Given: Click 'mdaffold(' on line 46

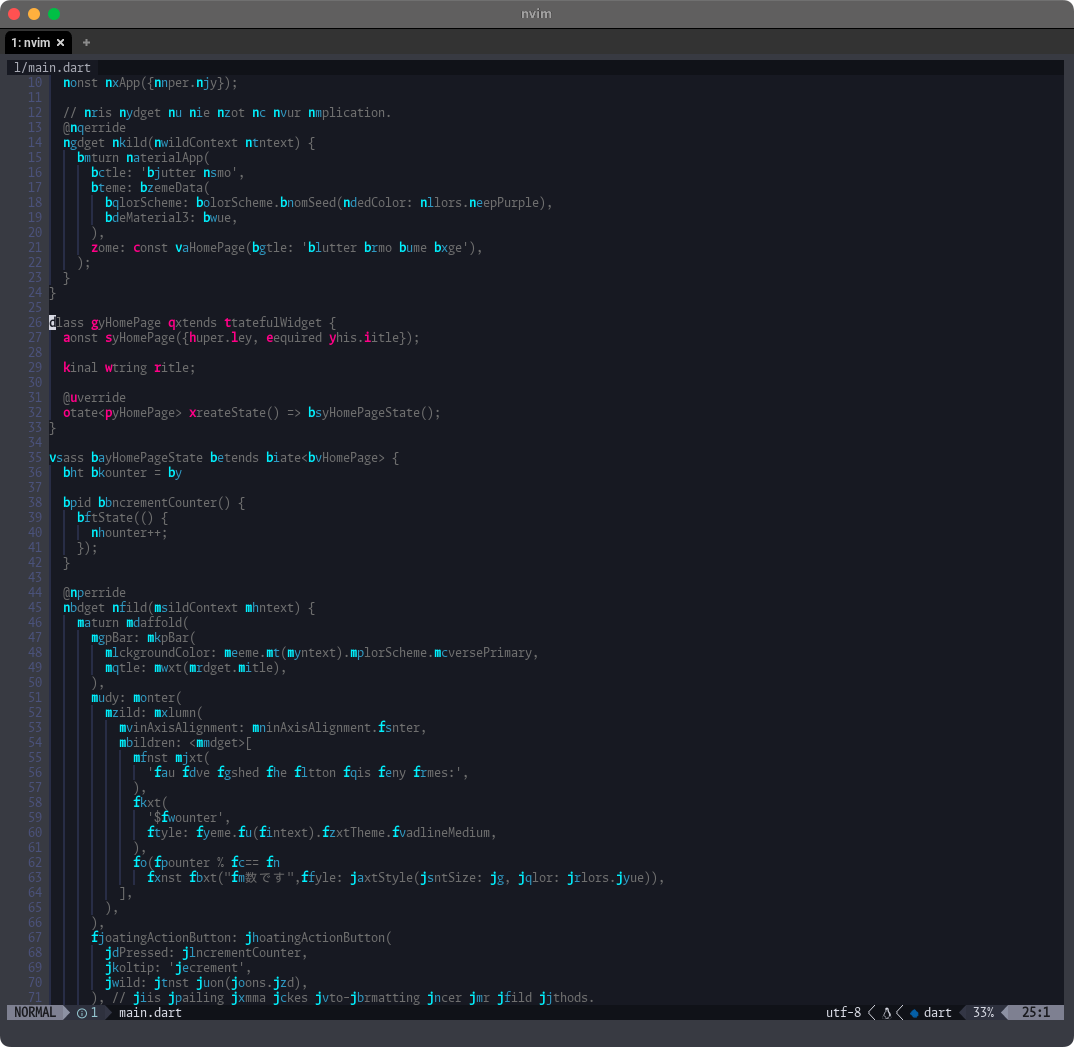Looking at the screenshot, I should click(x=158, y=622).
